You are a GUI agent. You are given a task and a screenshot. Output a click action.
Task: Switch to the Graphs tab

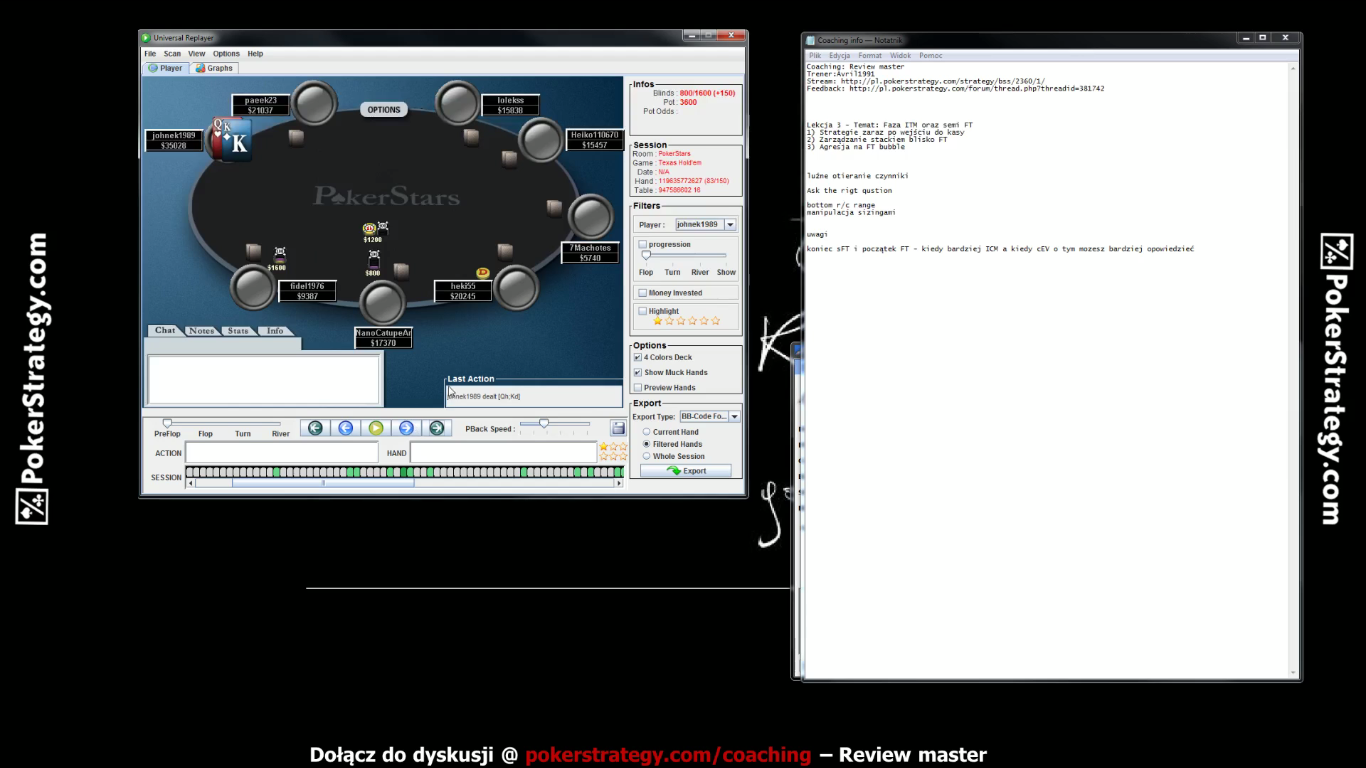(214, 68)
